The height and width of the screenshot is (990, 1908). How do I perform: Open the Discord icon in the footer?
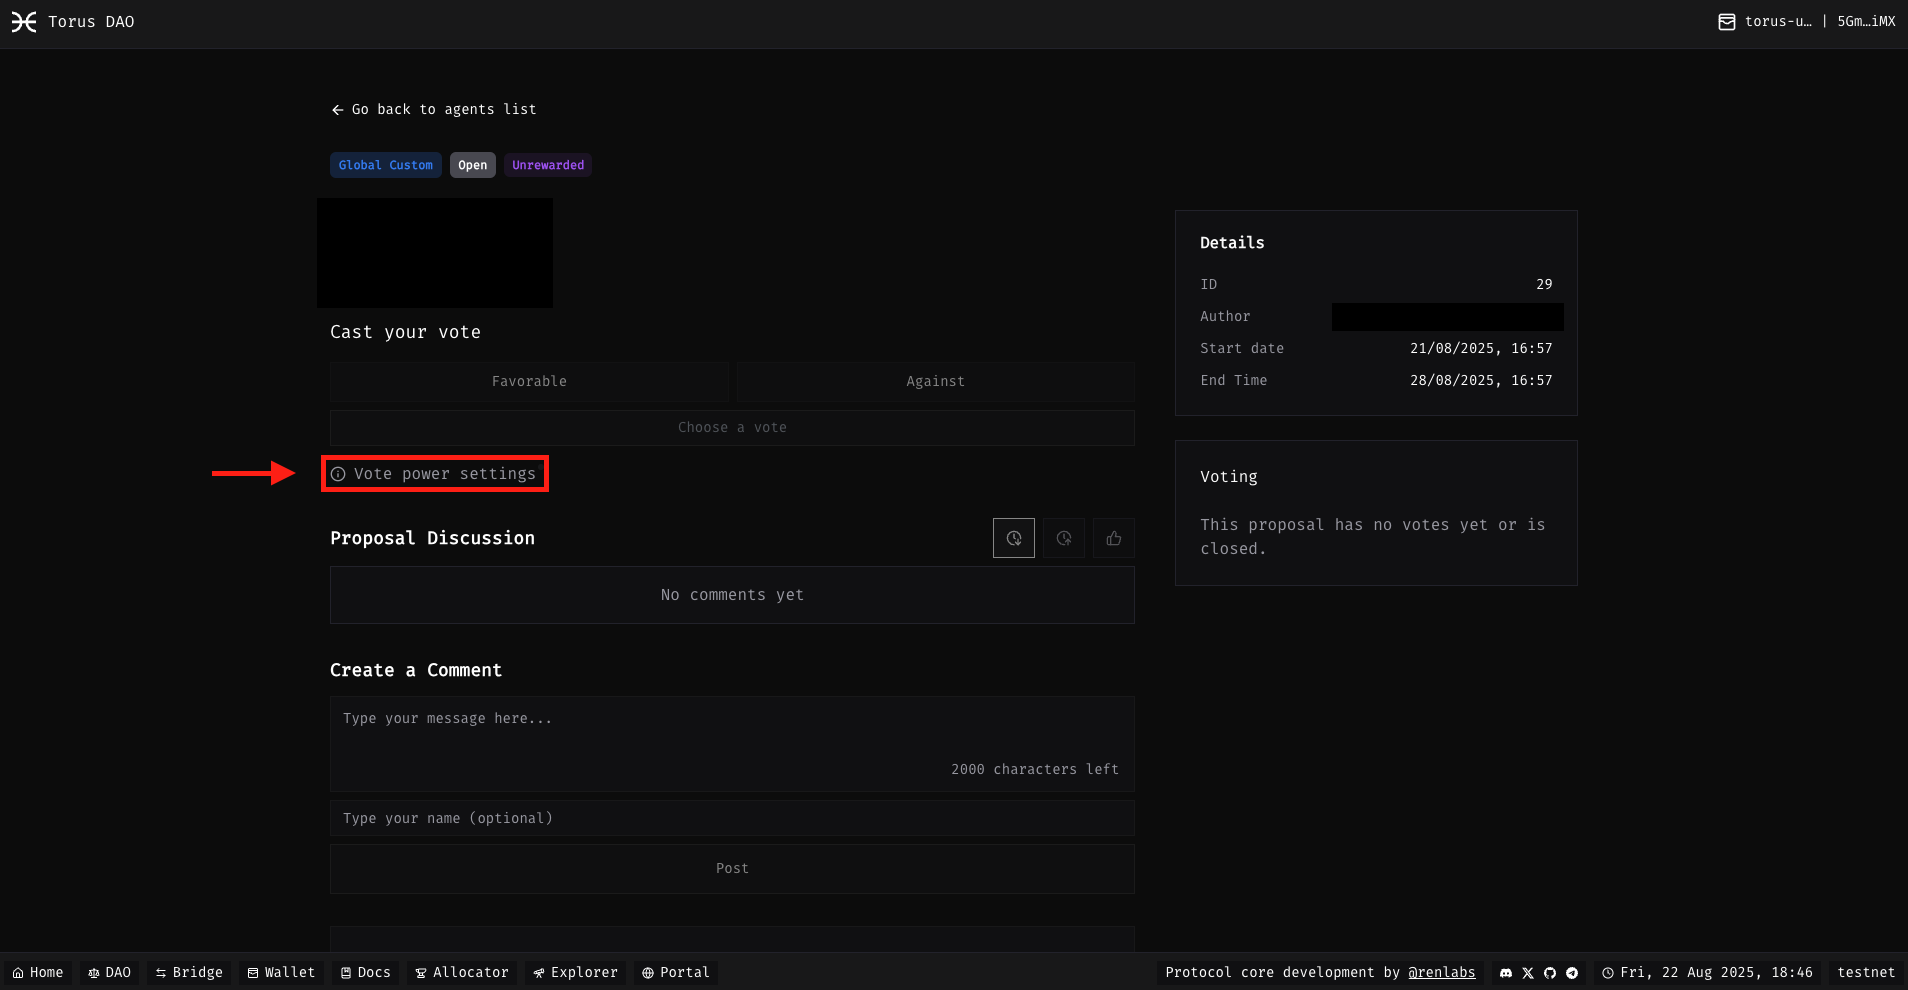[x=1506, y=972]
